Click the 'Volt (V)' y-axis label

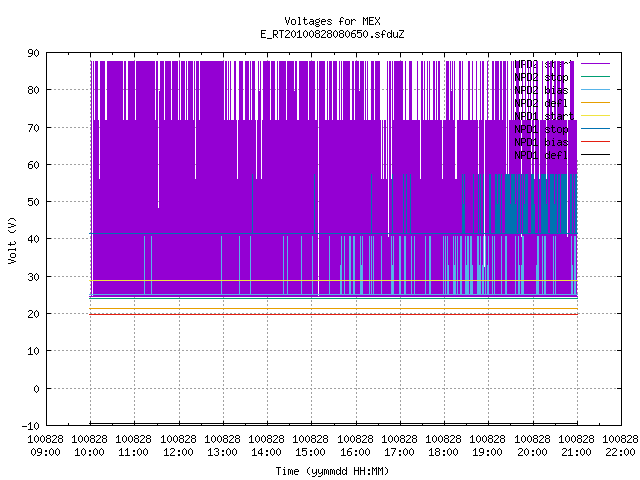[12, 240]
